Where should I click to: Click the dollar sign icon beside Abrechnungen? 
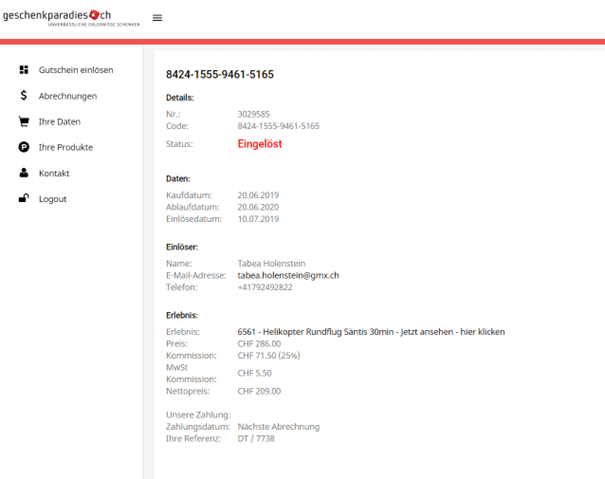[x=24, y=96]
